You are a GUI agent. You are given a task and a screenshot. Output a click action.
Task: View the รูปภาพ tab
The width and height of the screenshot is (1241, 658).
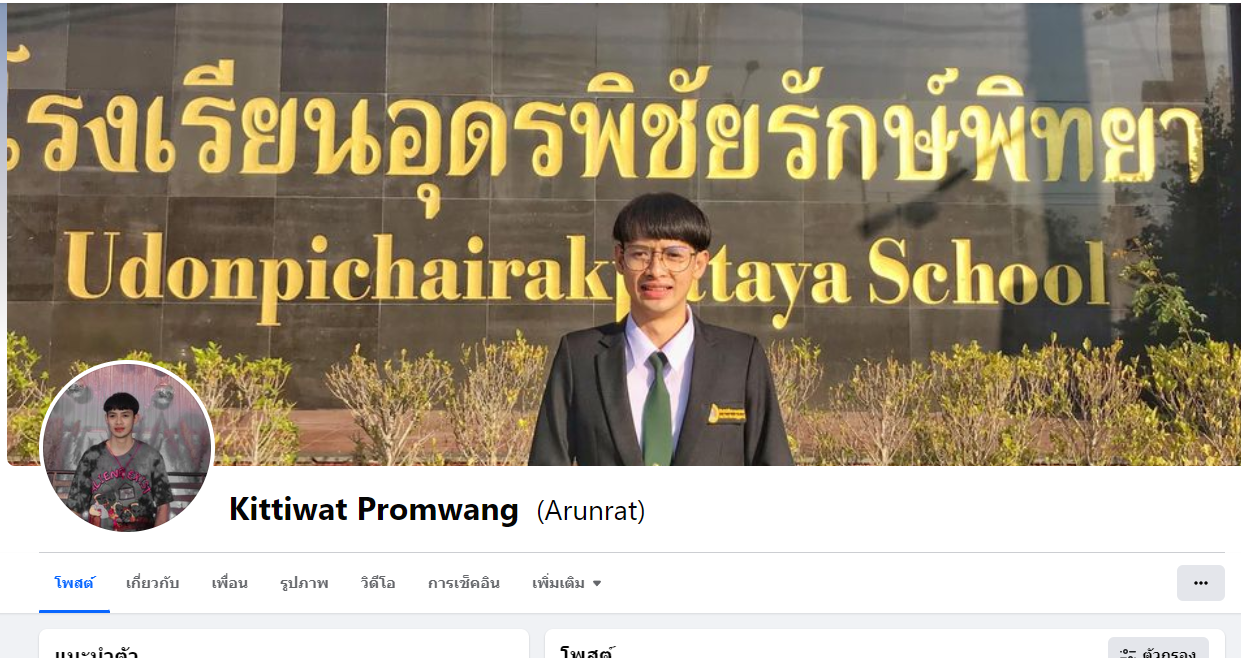point(304,583)
